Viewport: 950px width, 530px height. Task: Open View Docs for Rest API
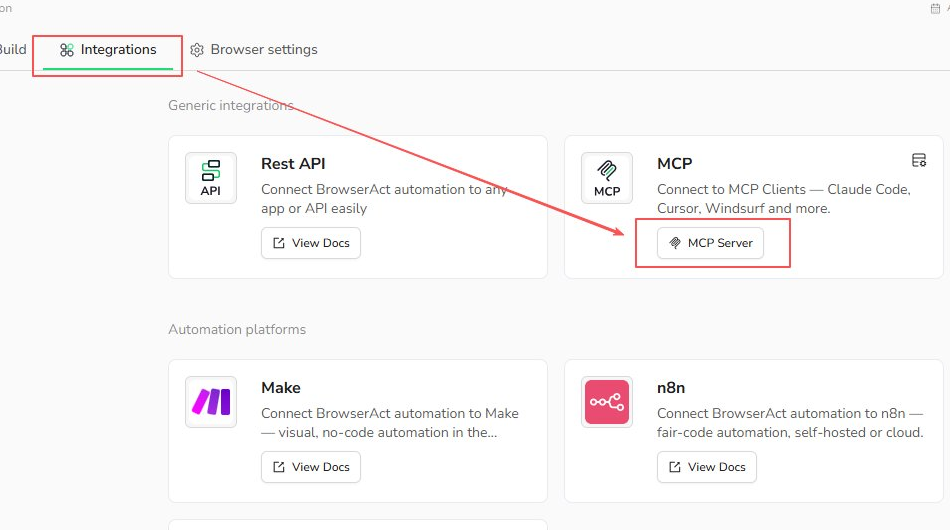click(x=311, y=243)
